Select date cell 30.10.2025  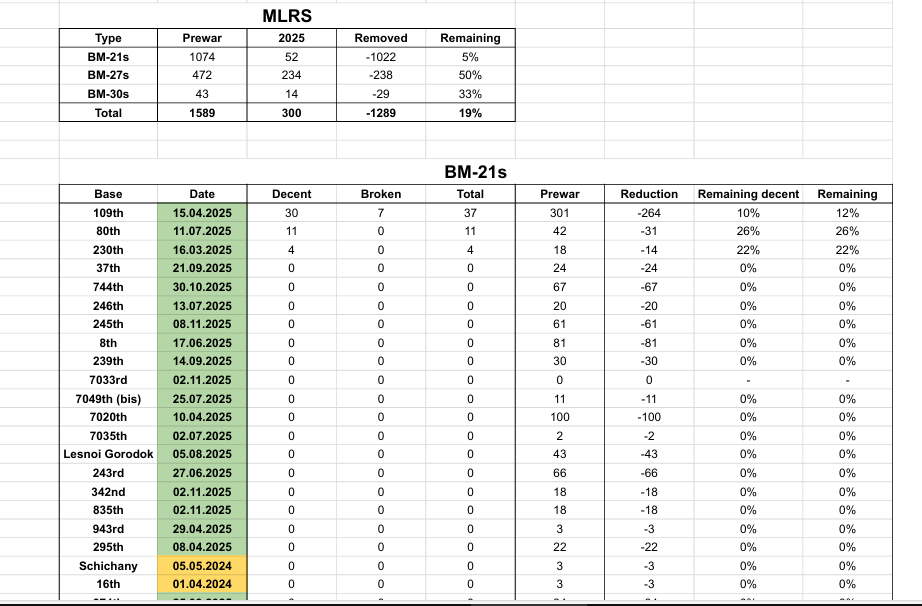click(x=202, y=287)
